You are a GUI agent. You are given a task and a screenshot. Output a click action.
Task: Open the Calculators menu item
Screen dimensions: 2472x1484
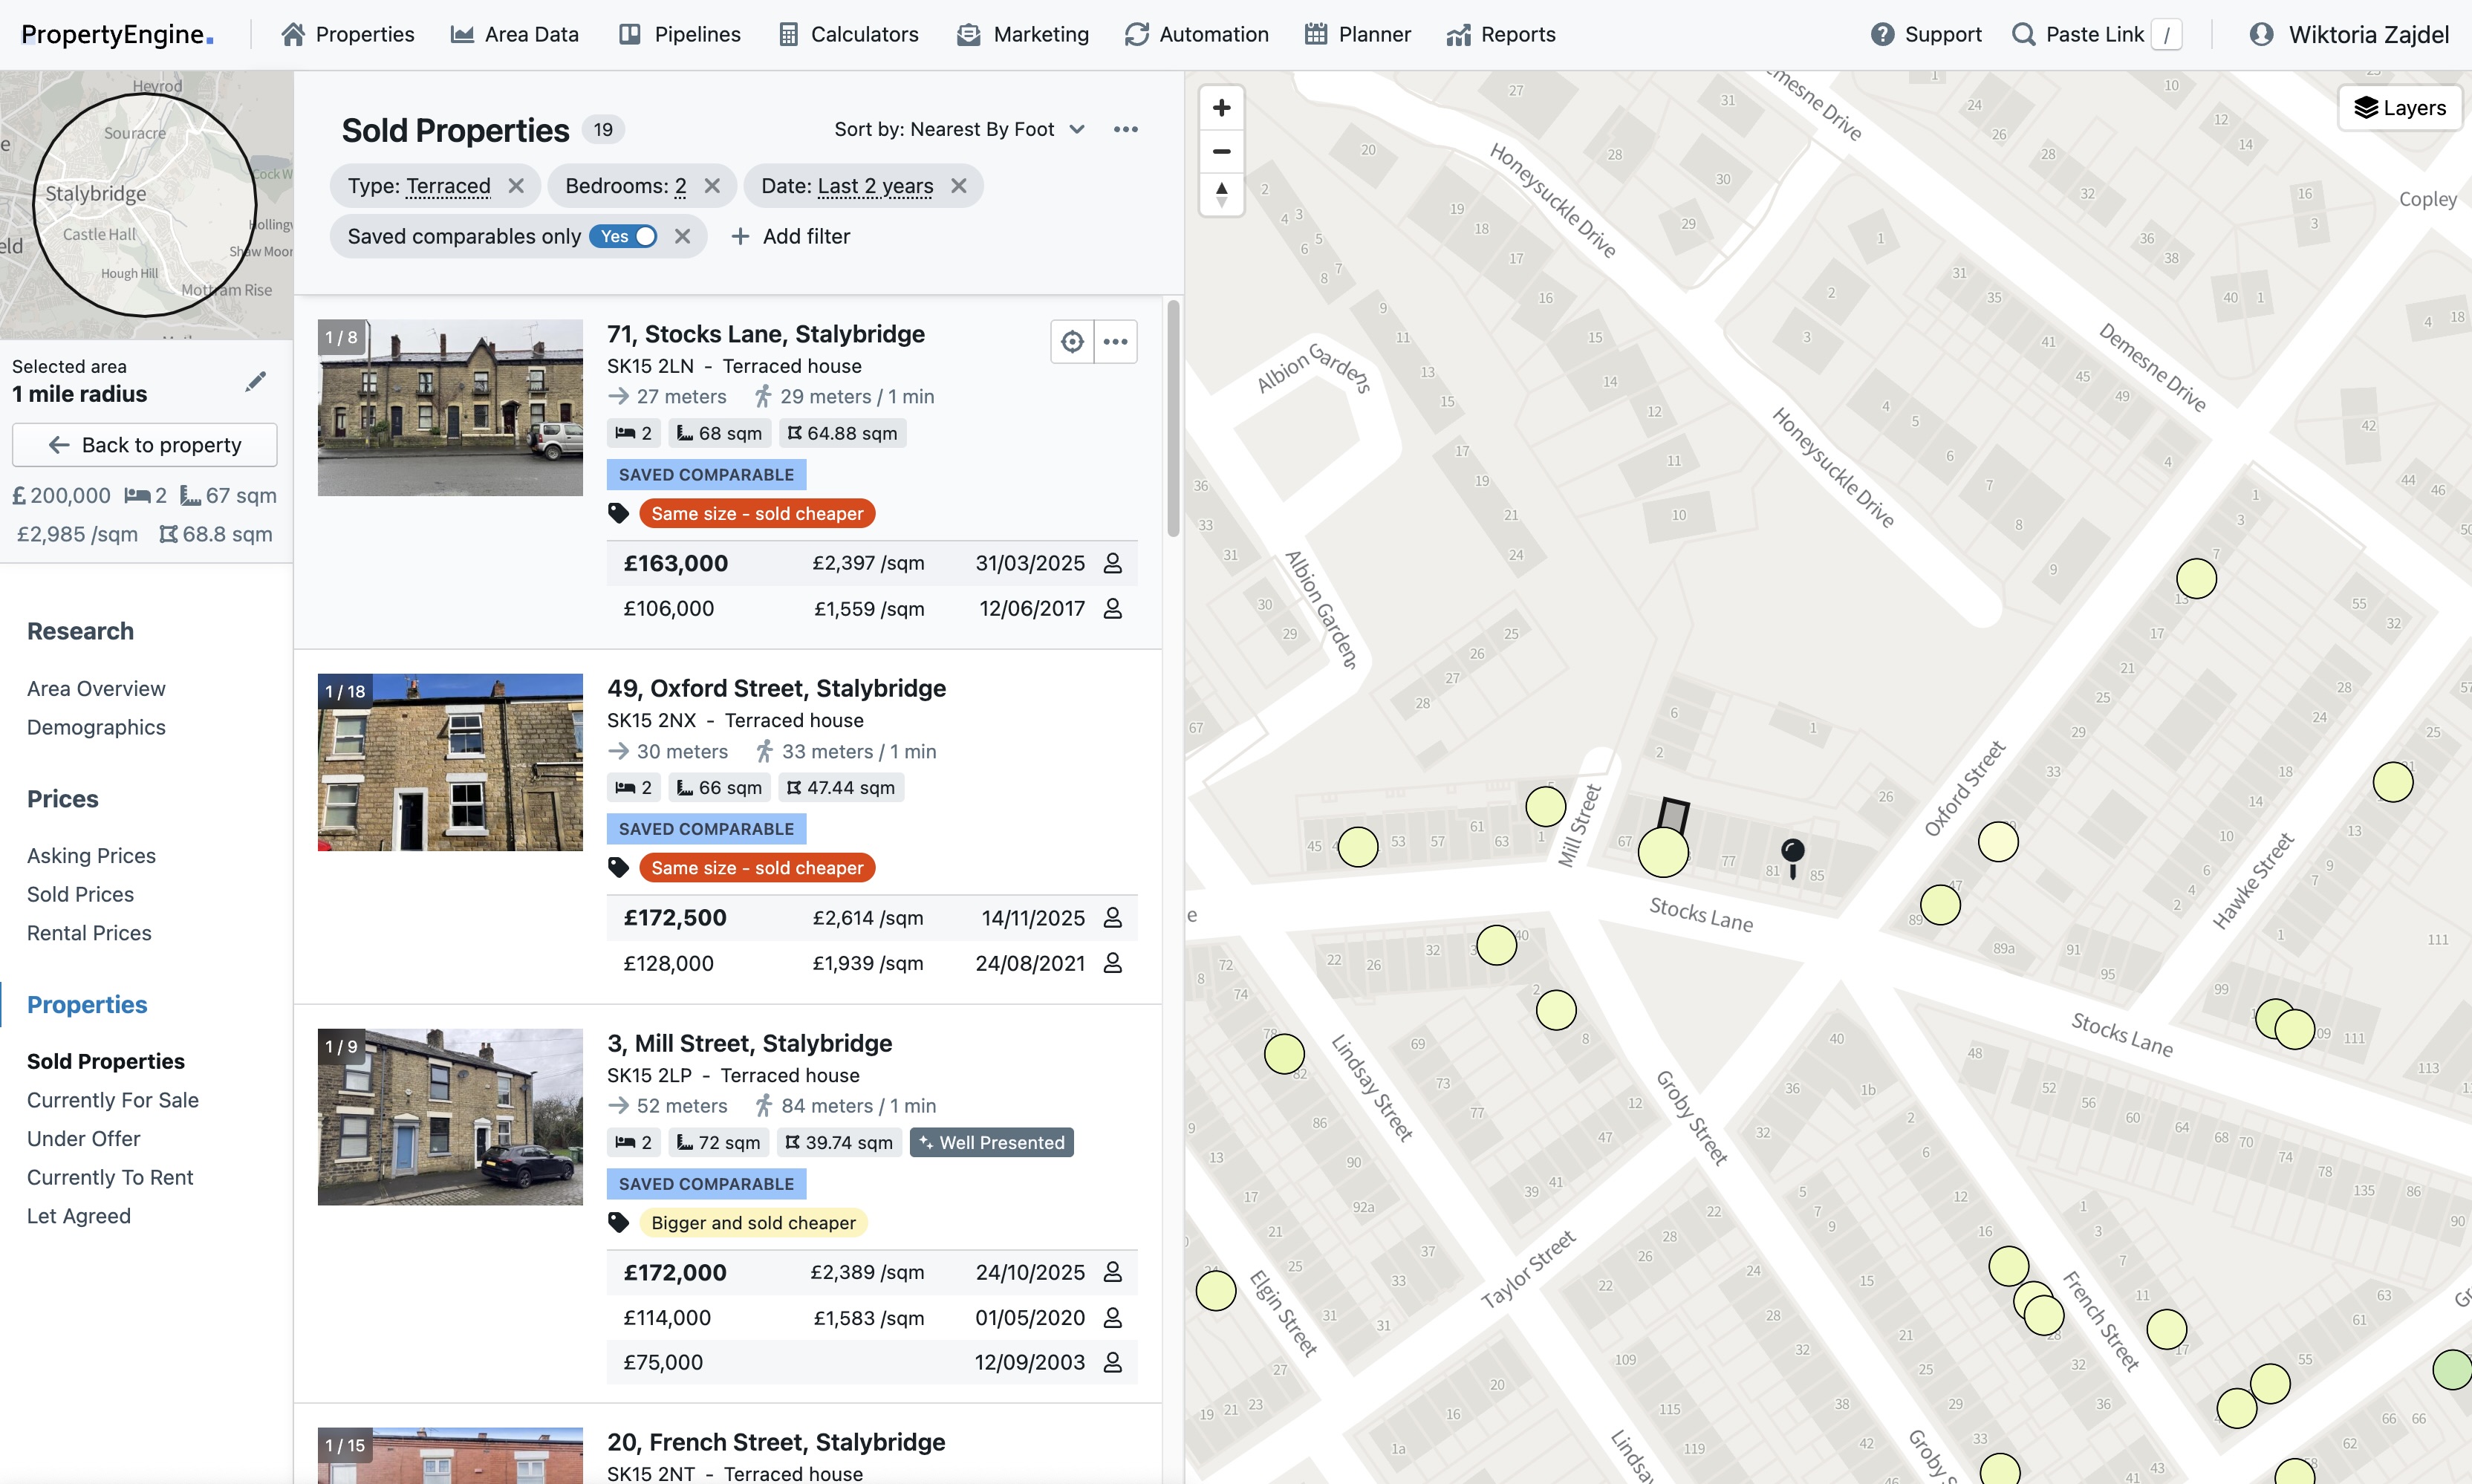tap(848, 34)
